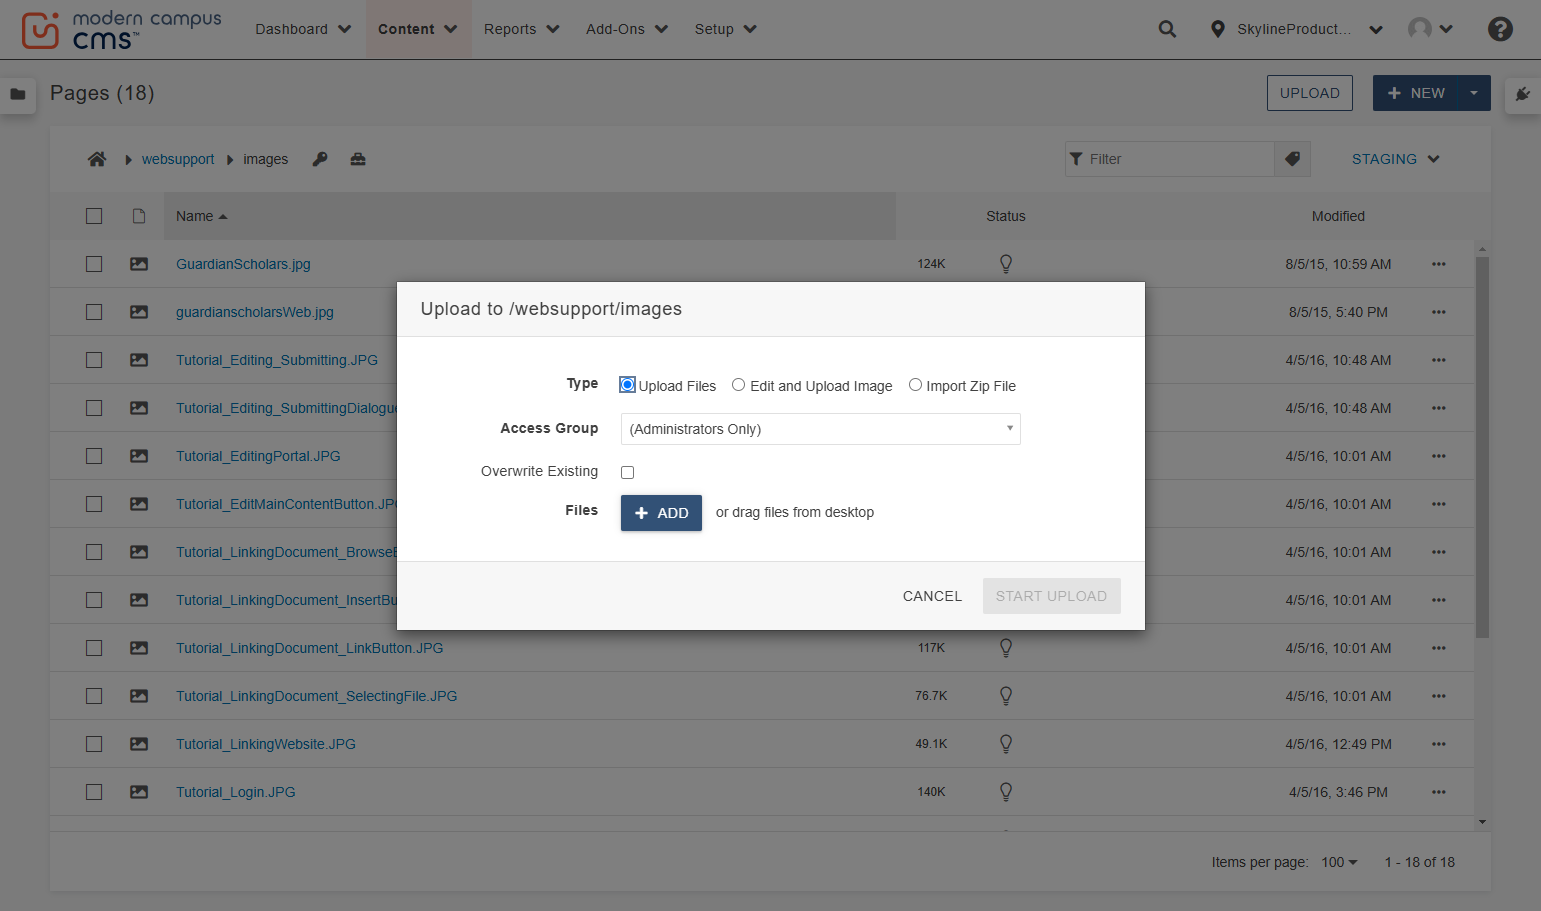Image resolution: width=1541 pixels, height=911 pixels.
Task: Open the Dashboard menu
Action: (303, 29)
